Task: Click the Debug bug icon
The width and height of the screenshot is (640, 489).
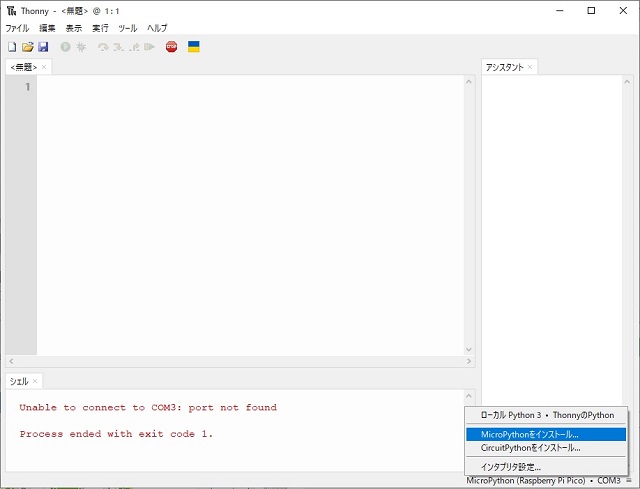Action: pyautogui.click(x=81, y=47)
